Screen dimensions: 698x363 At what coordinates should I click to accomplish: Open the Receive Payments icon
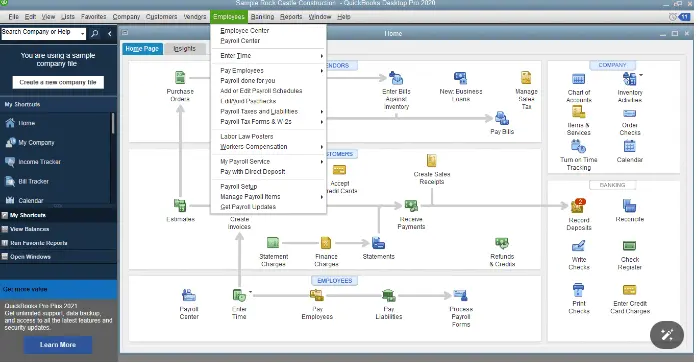[x=411, y=206]
